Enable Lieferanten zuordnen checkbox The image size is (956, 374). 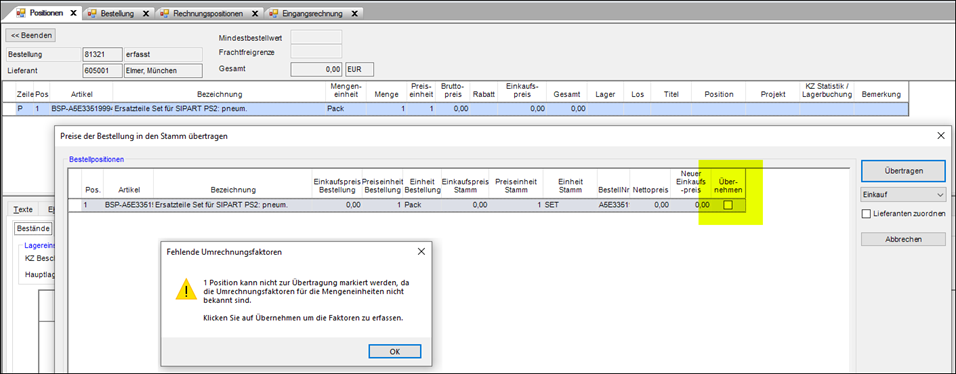(866, 214)
